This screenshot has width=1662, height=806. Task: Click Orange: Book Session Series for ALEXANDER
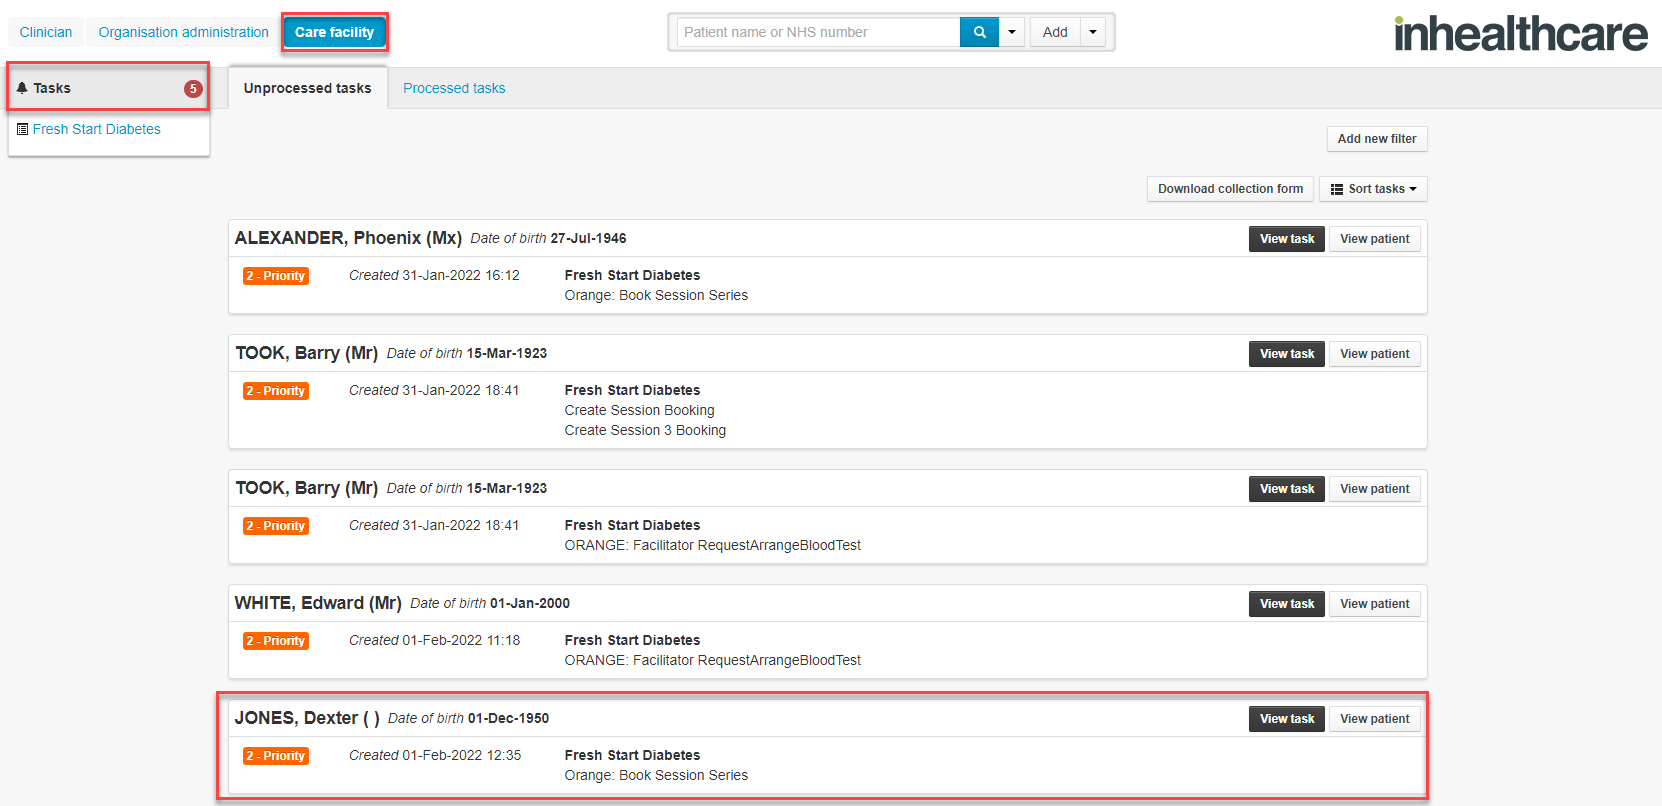(656, 295)
